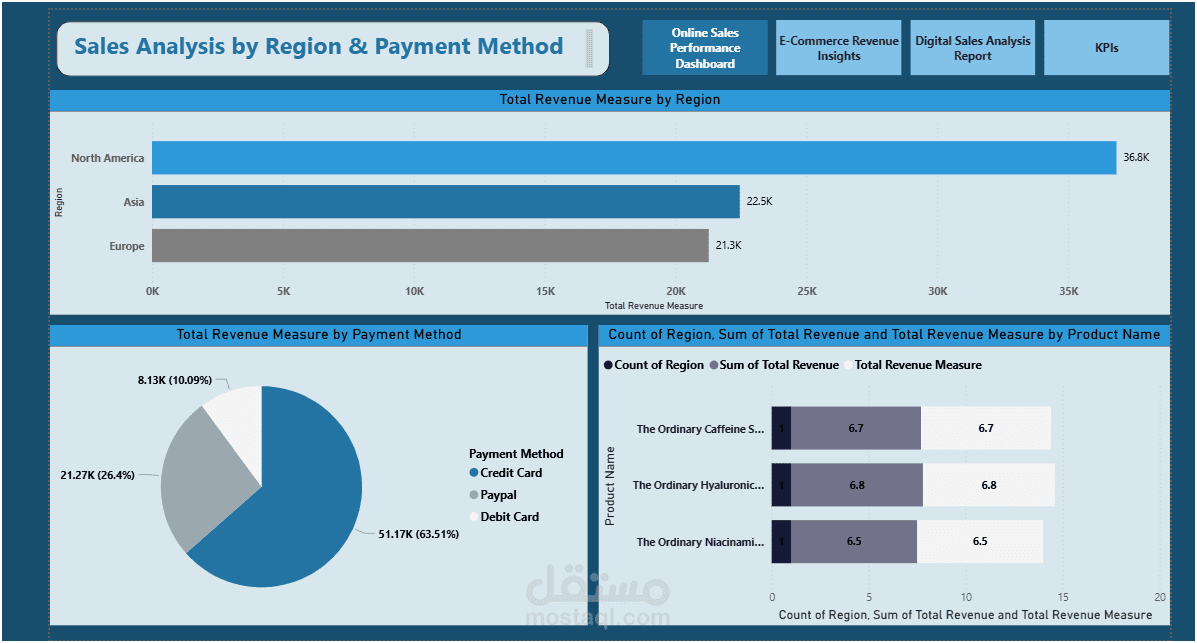The width and height of the screenshot is (1197, 643).
Task: Click the 36.8K data label
Action: click(x=1136, y=157)
